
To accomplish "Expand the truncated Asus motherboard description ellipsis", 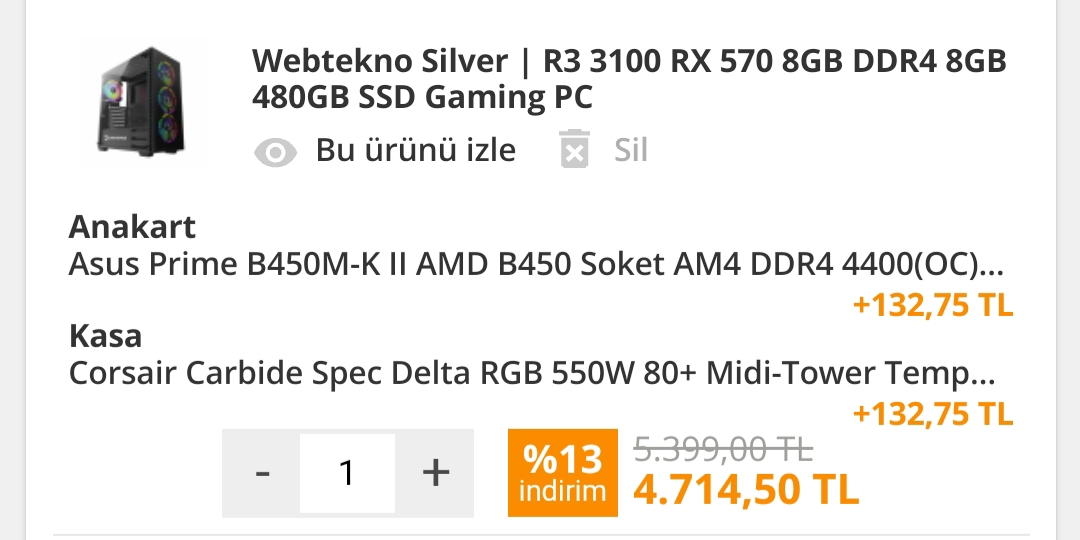I will pyautogui.click(x=992, y=268).
